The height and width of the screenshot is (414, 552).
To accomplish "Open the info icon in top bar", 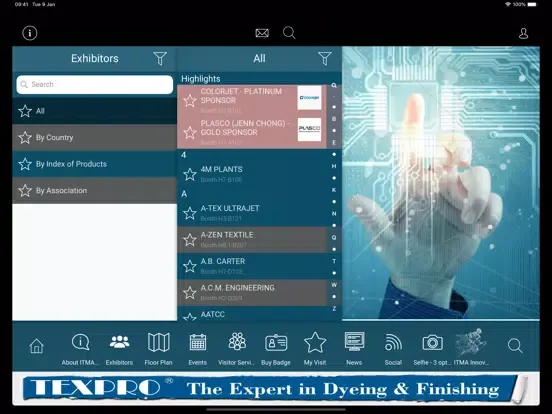I will click(30, 33).
